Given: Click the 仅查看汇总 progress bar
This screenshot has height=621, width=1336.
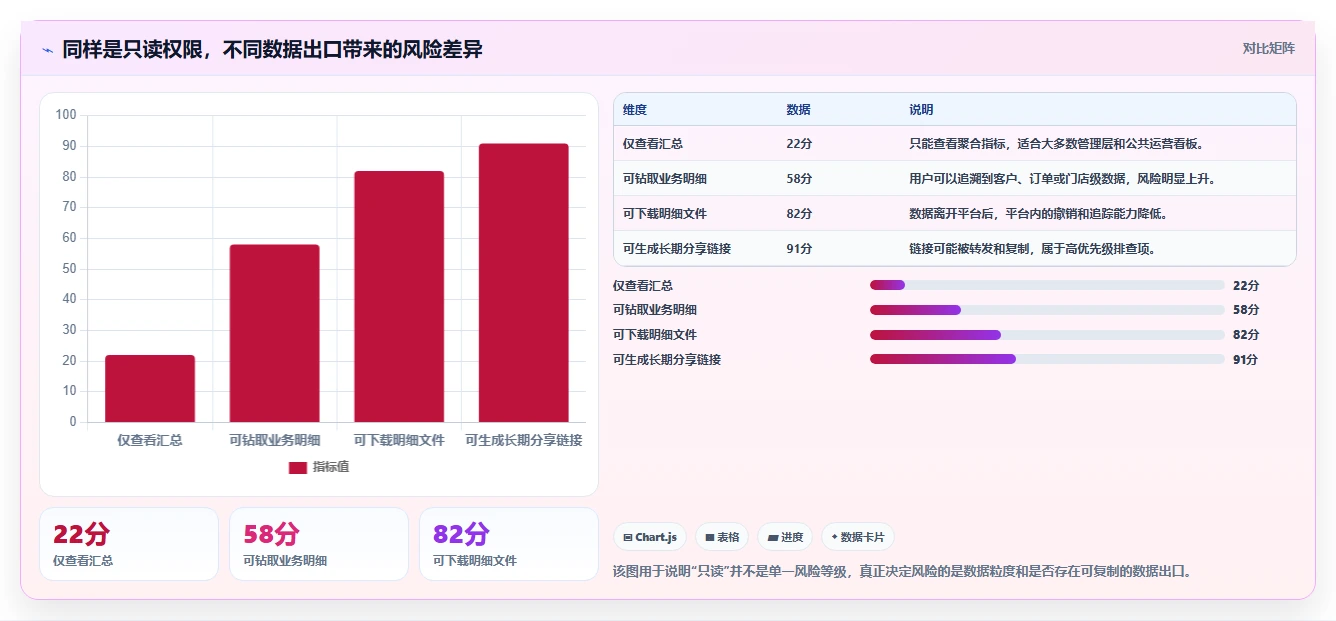Looking at the screenshot, I should coord(1047,285).
